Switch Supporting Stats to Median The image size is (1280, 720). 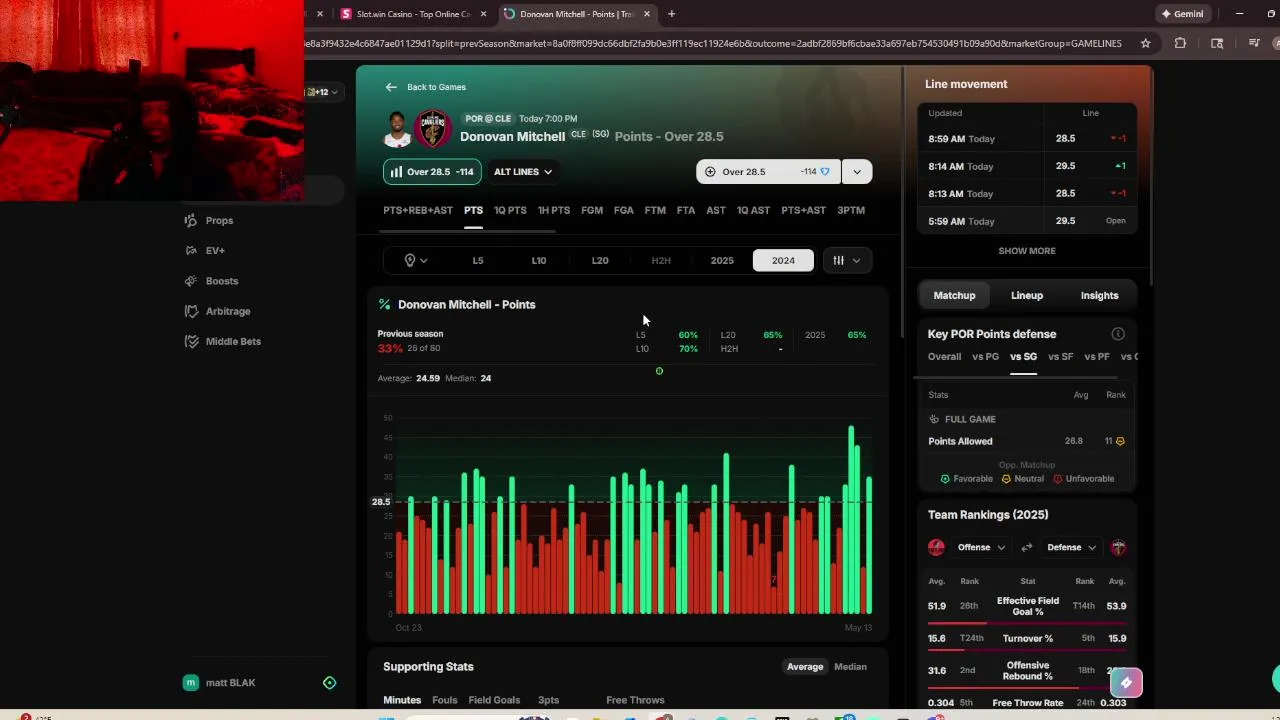click(850, 667)
